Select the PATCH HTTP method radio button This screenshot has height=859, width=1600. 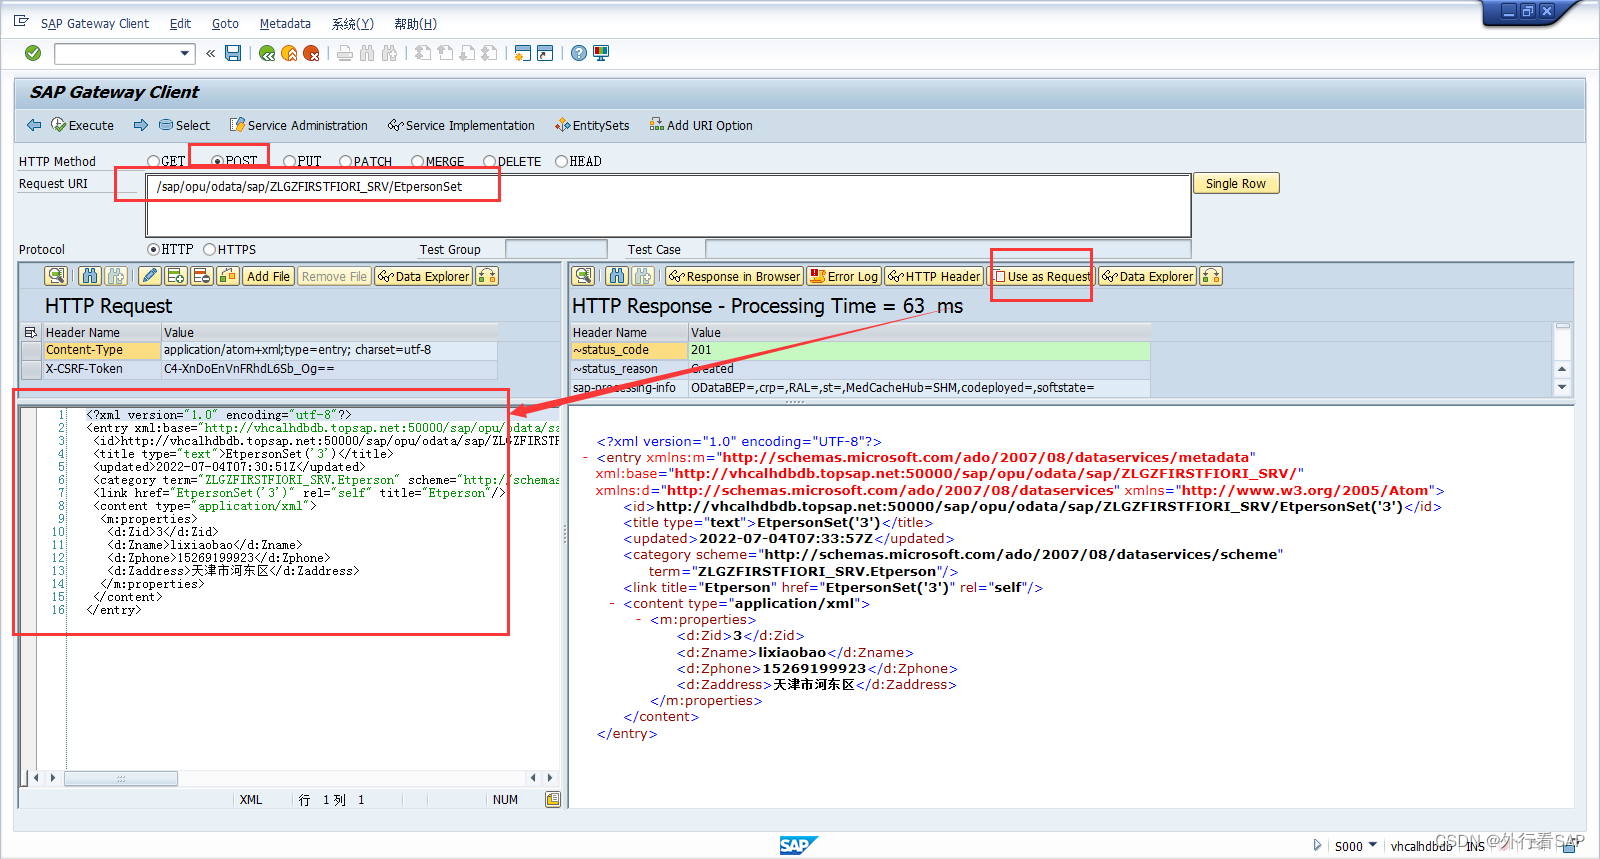click(345, 161)
